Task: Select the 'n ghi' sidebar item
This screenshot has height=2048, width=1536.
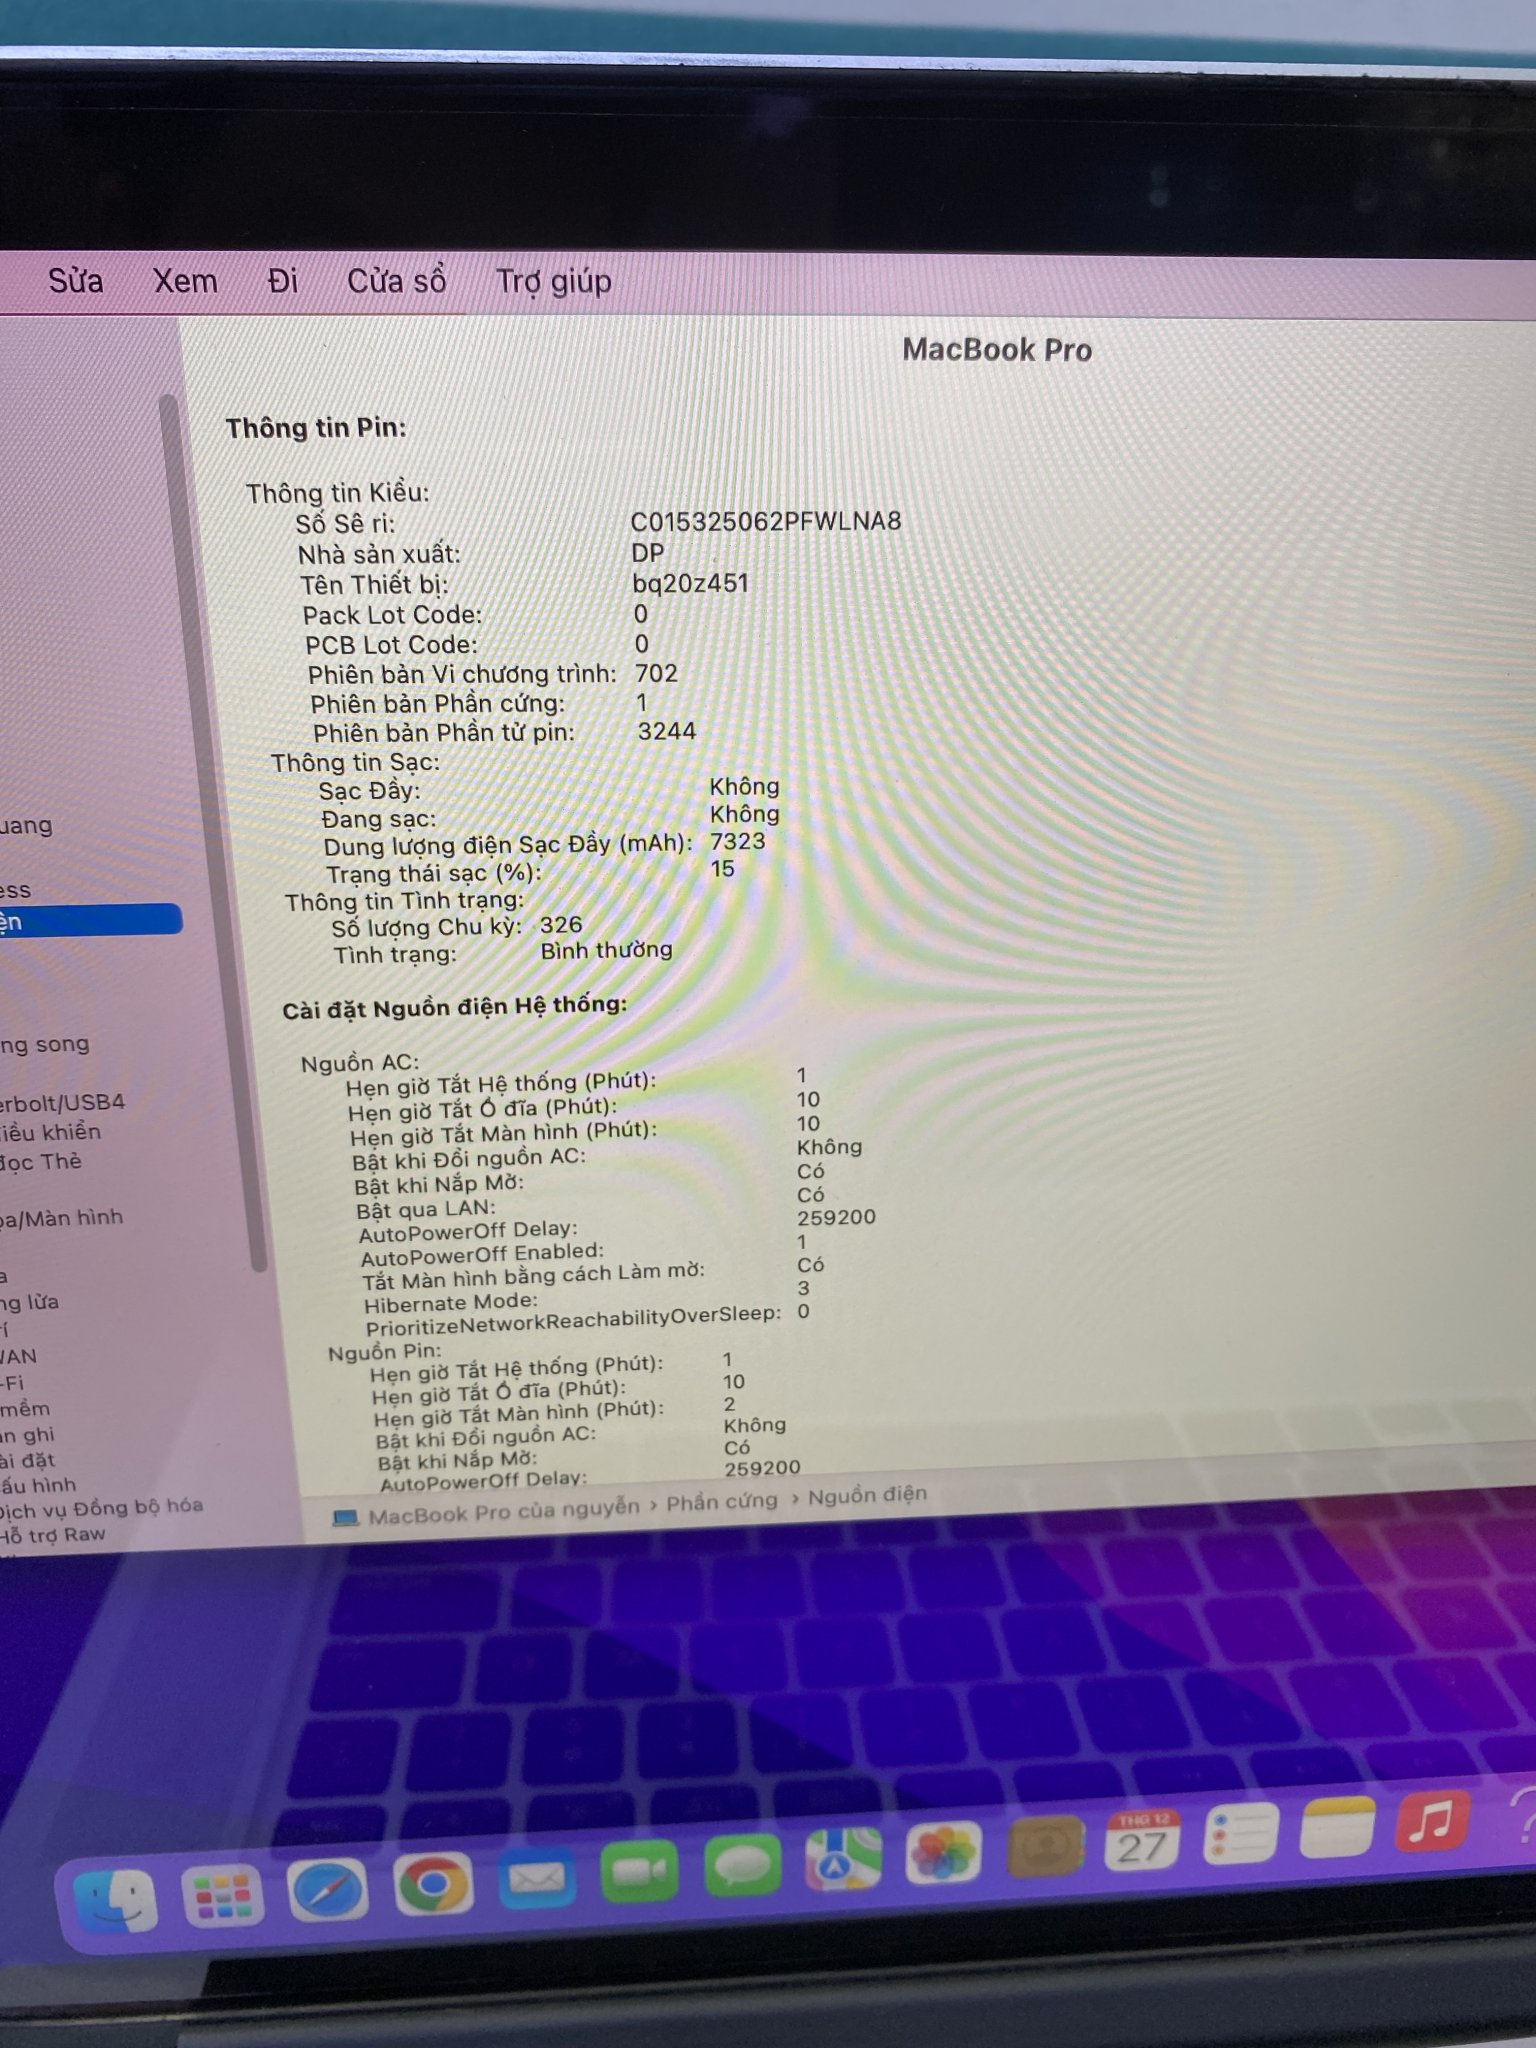Action: click(27, 1435)
